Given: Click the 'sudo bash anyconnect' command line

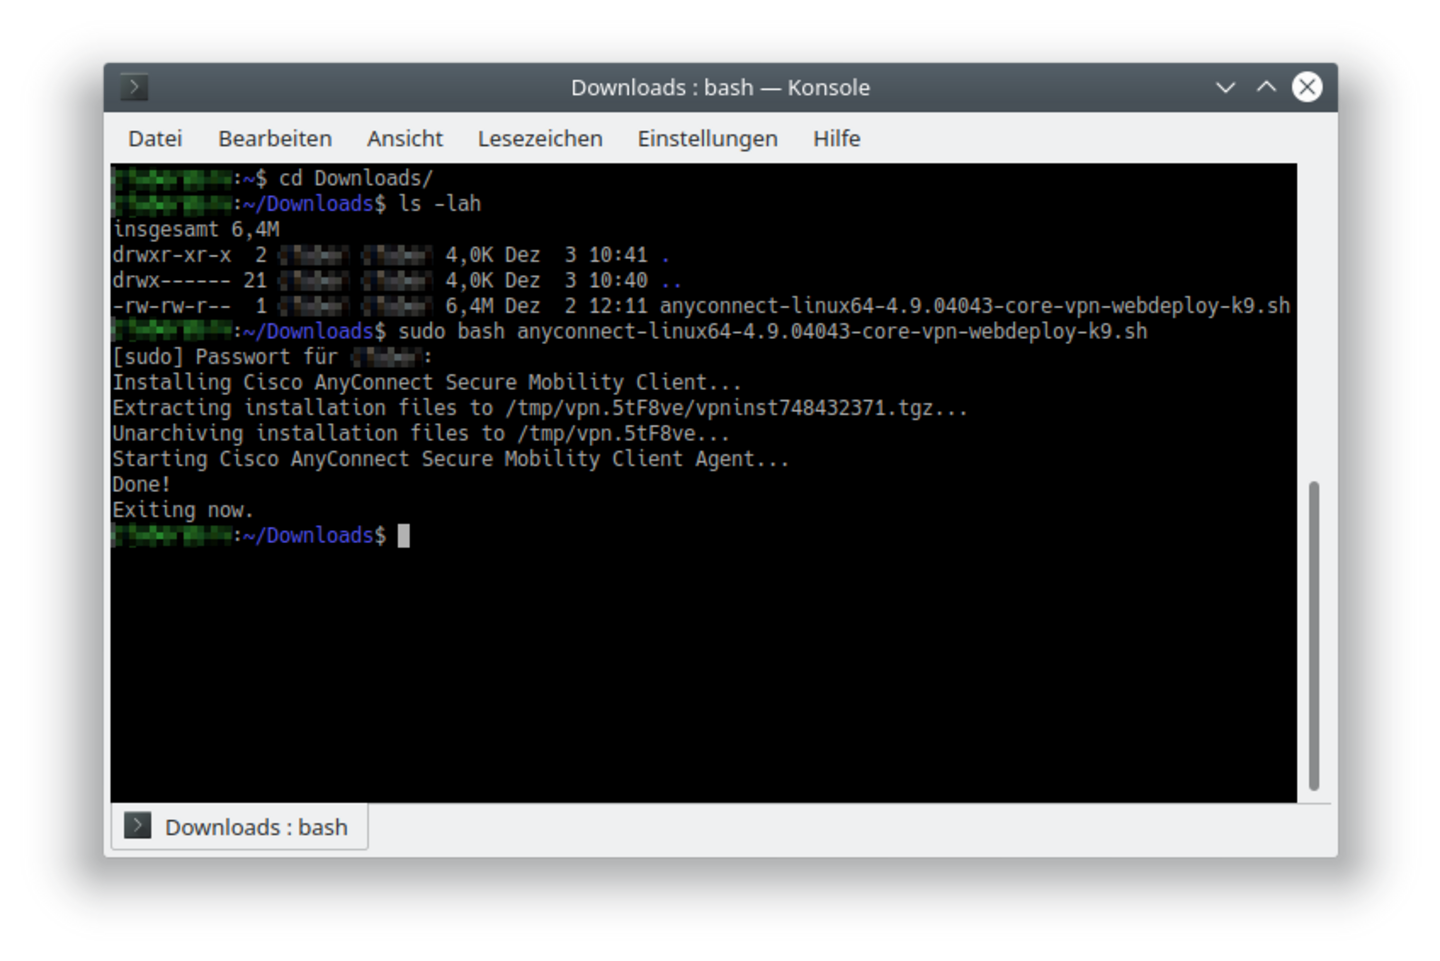Looking at the screenshot, I should [773, 332].
